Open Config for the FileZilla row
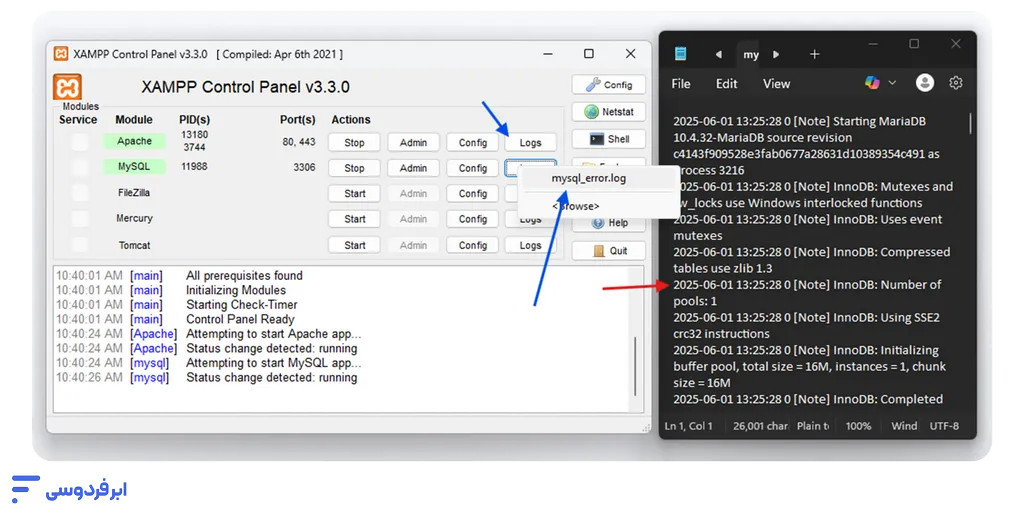The width and height of the screenshot is (1024, 515). [473, 193]
